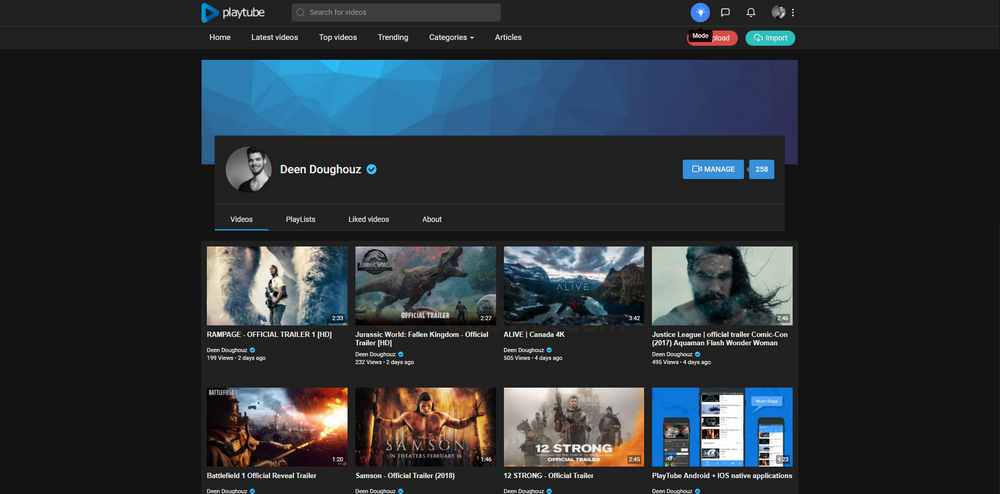Image resolution: width=1000 pixels, height=494 pixels.
Task: Open the Justice League trailer thumbnail
Action: coord(723,286)
